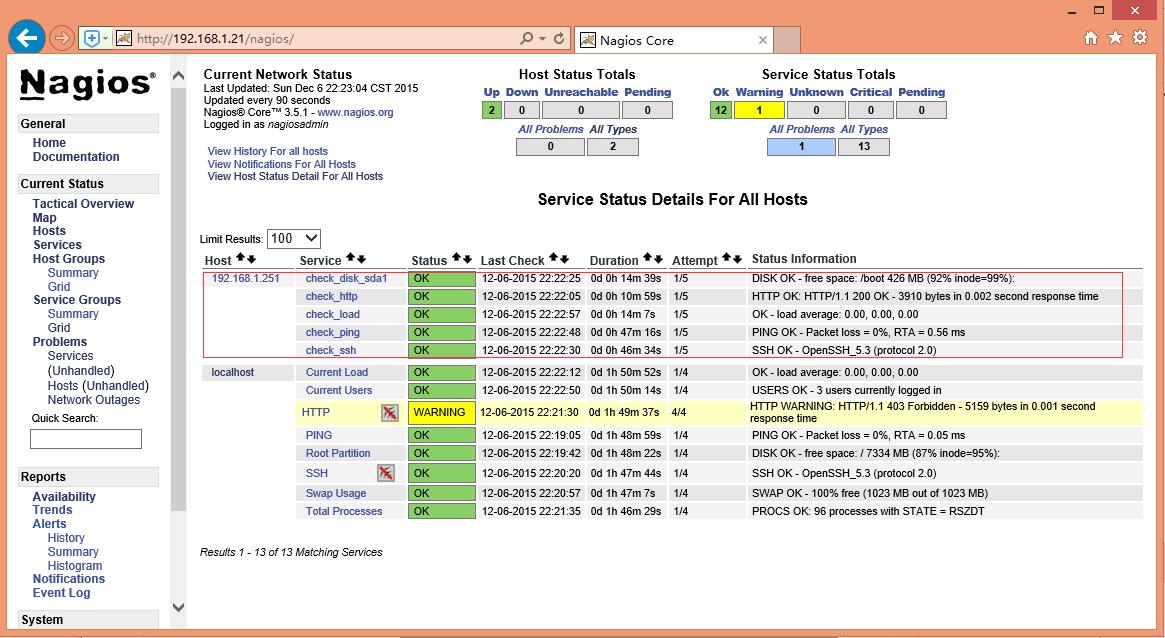Open the localhost host link
Viewport: 1165px width, 638px height.
(233, 372)
